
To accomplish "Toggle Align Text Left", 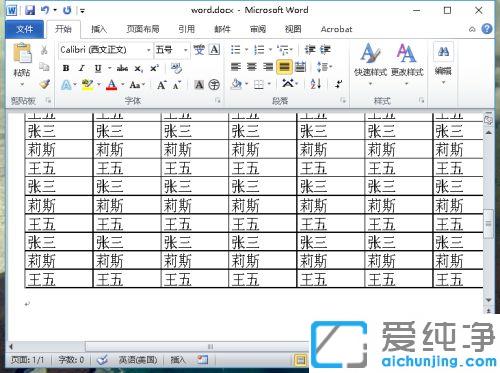I will coord(236,67).
